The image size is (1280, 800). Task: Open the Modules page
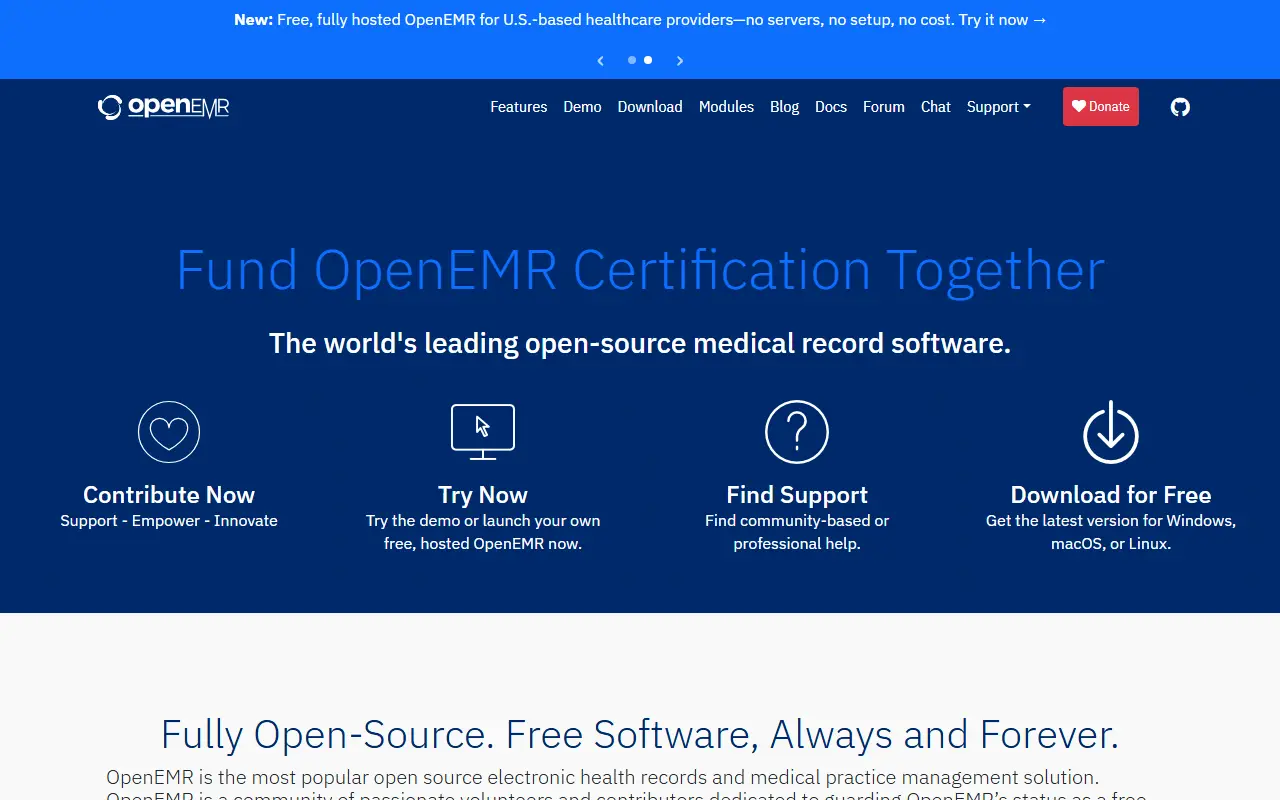726,107
